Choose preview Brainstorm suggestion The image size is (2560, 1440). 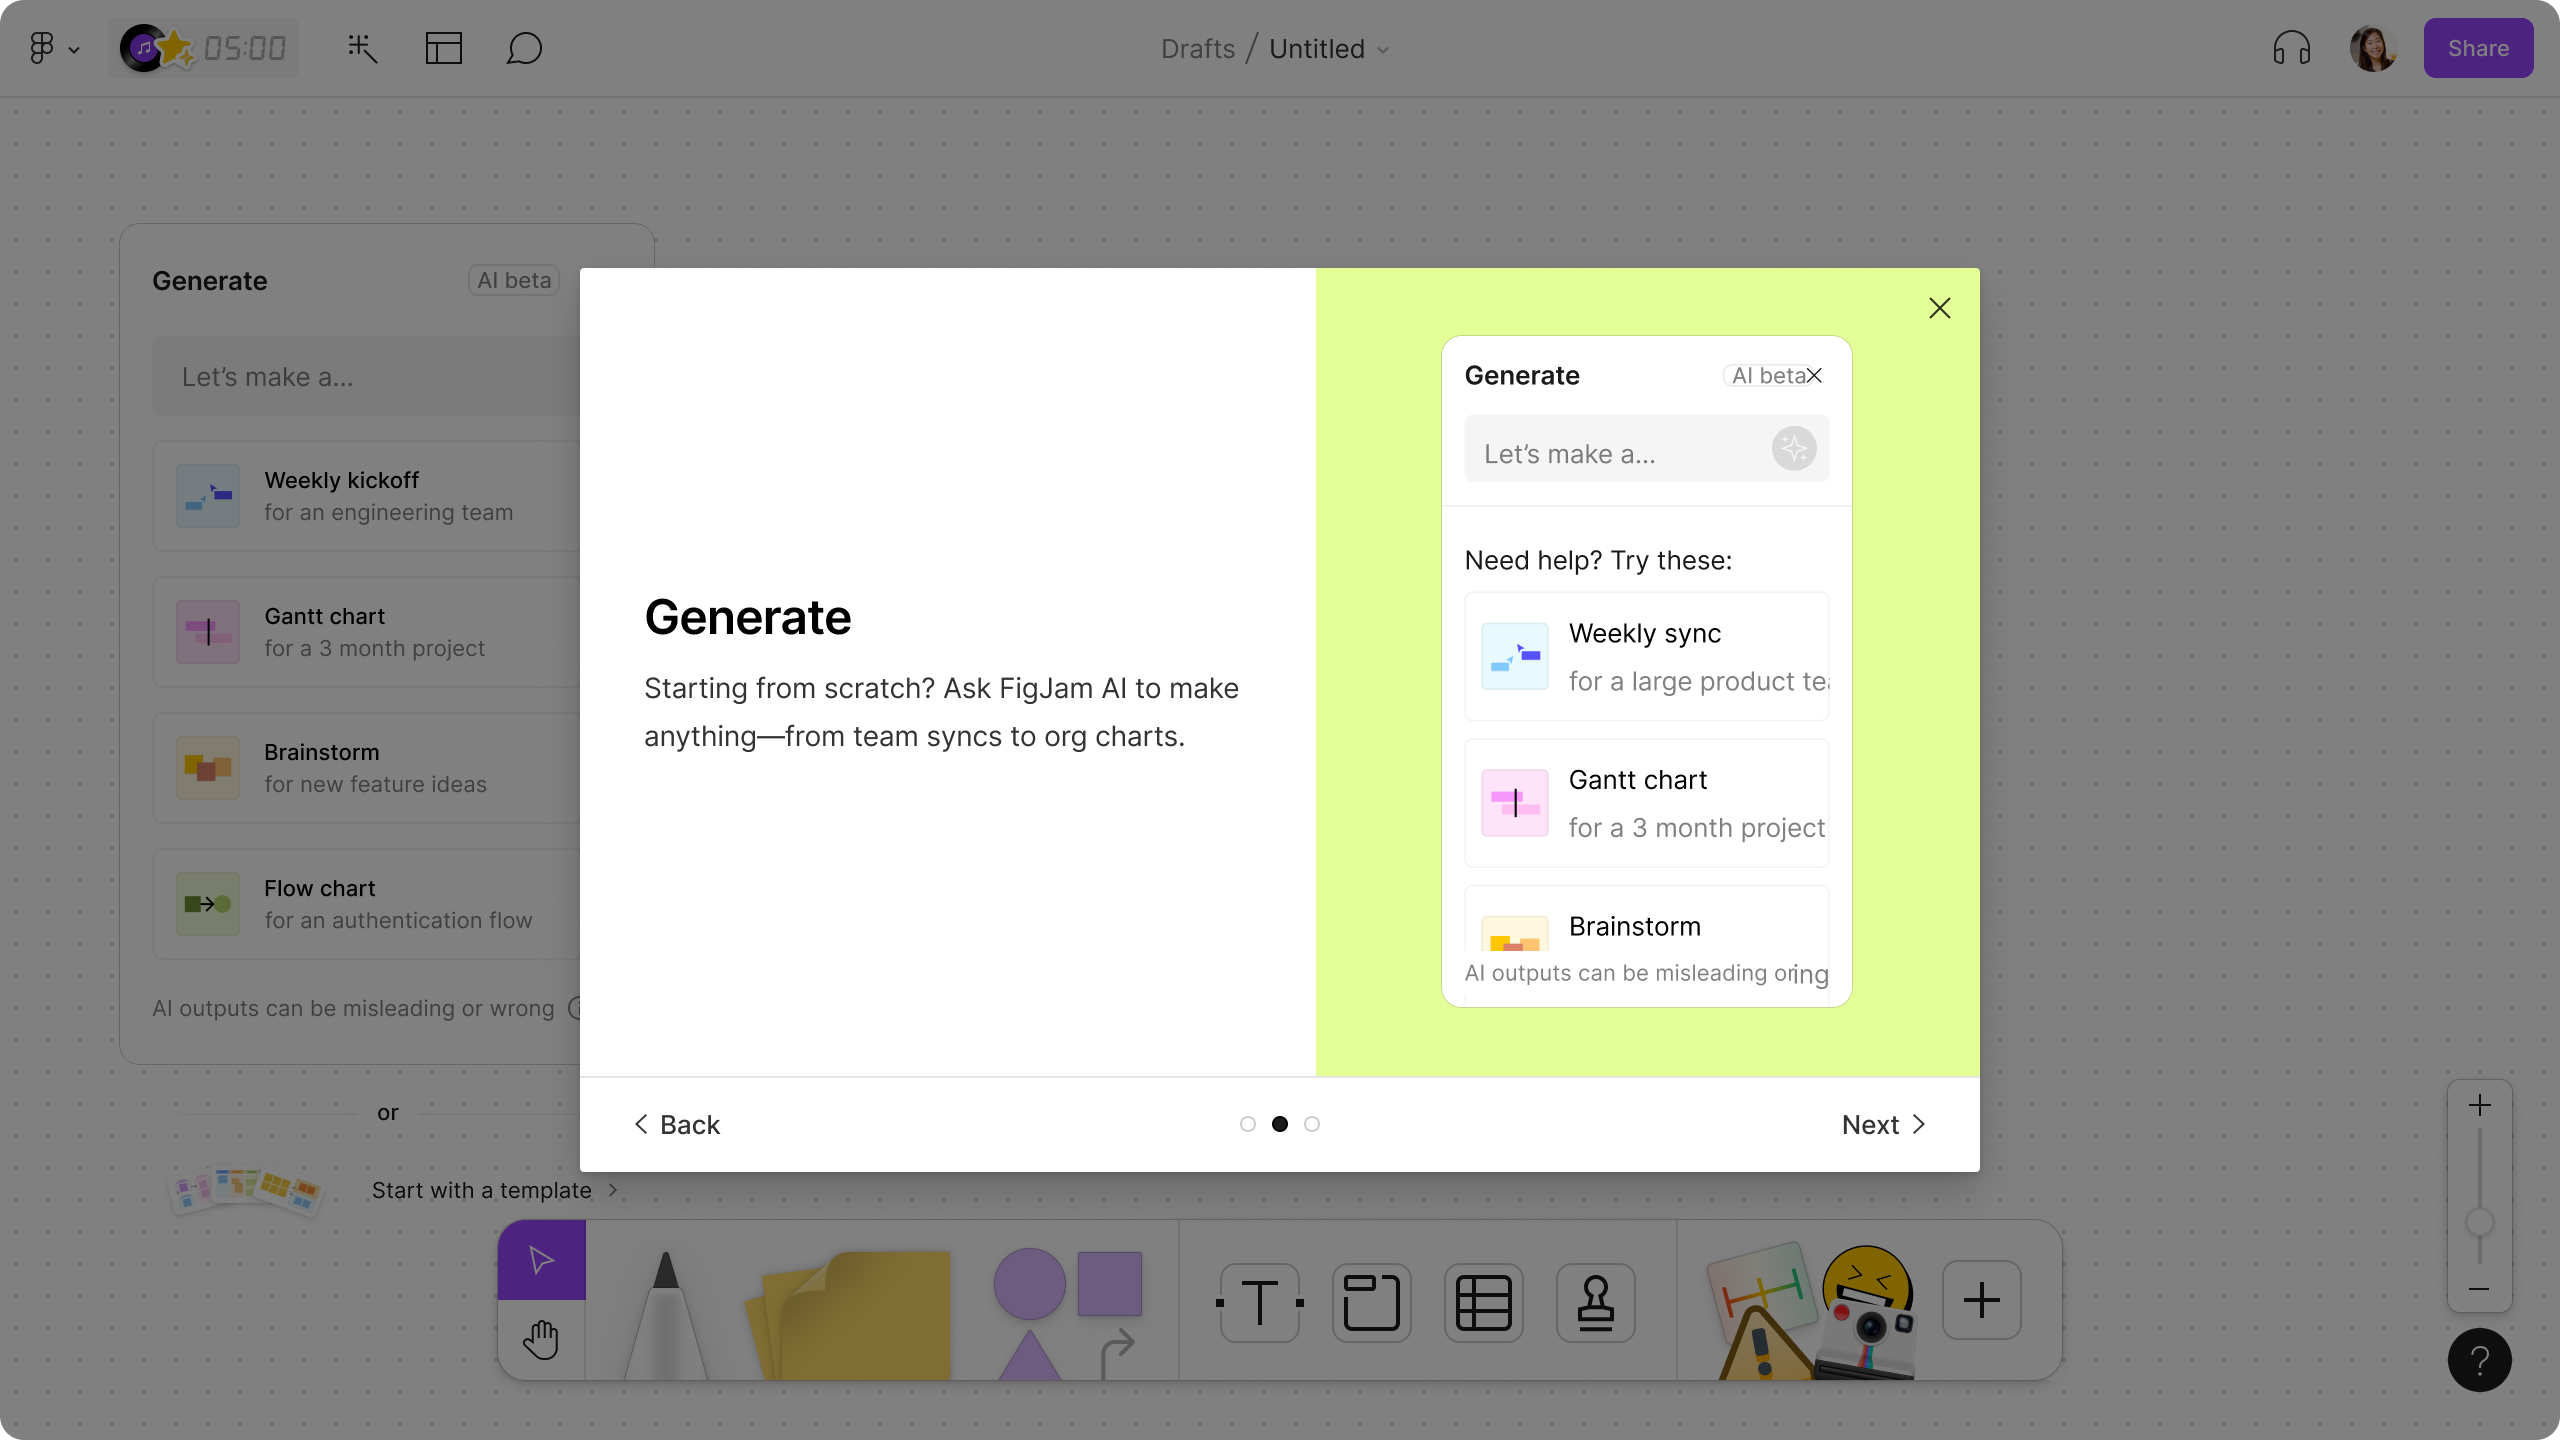point(1647,920)
